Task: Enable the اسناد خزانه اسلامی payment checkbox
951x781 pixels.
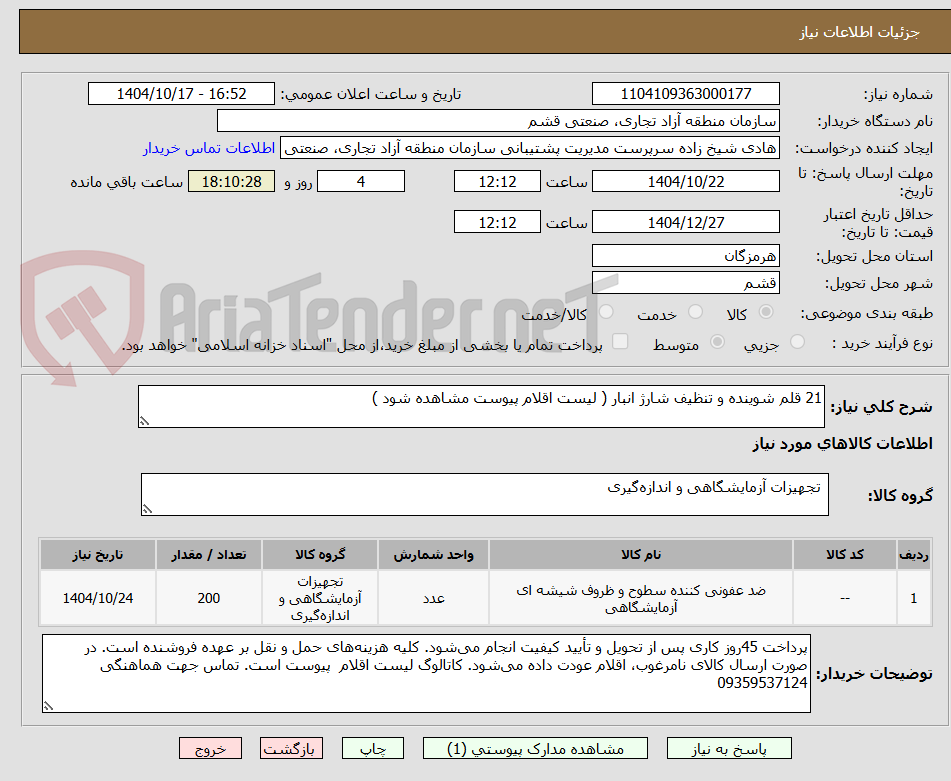Action: pos(620,342)
